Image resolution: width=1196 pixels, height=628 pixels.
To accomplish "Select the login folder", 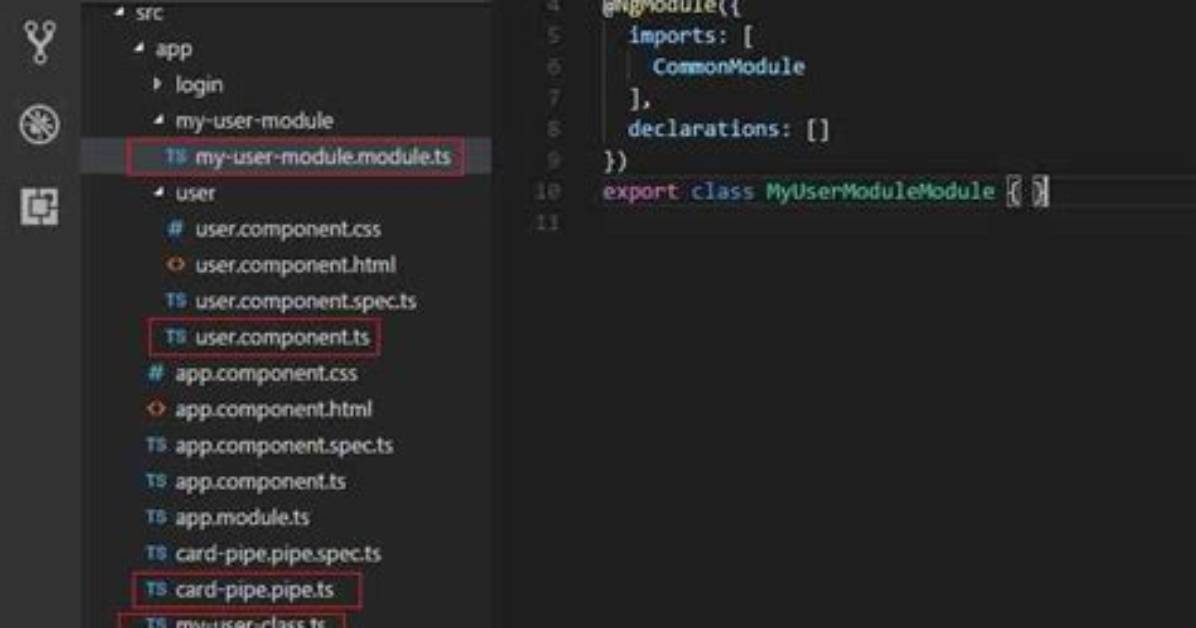I will point(199,85).
